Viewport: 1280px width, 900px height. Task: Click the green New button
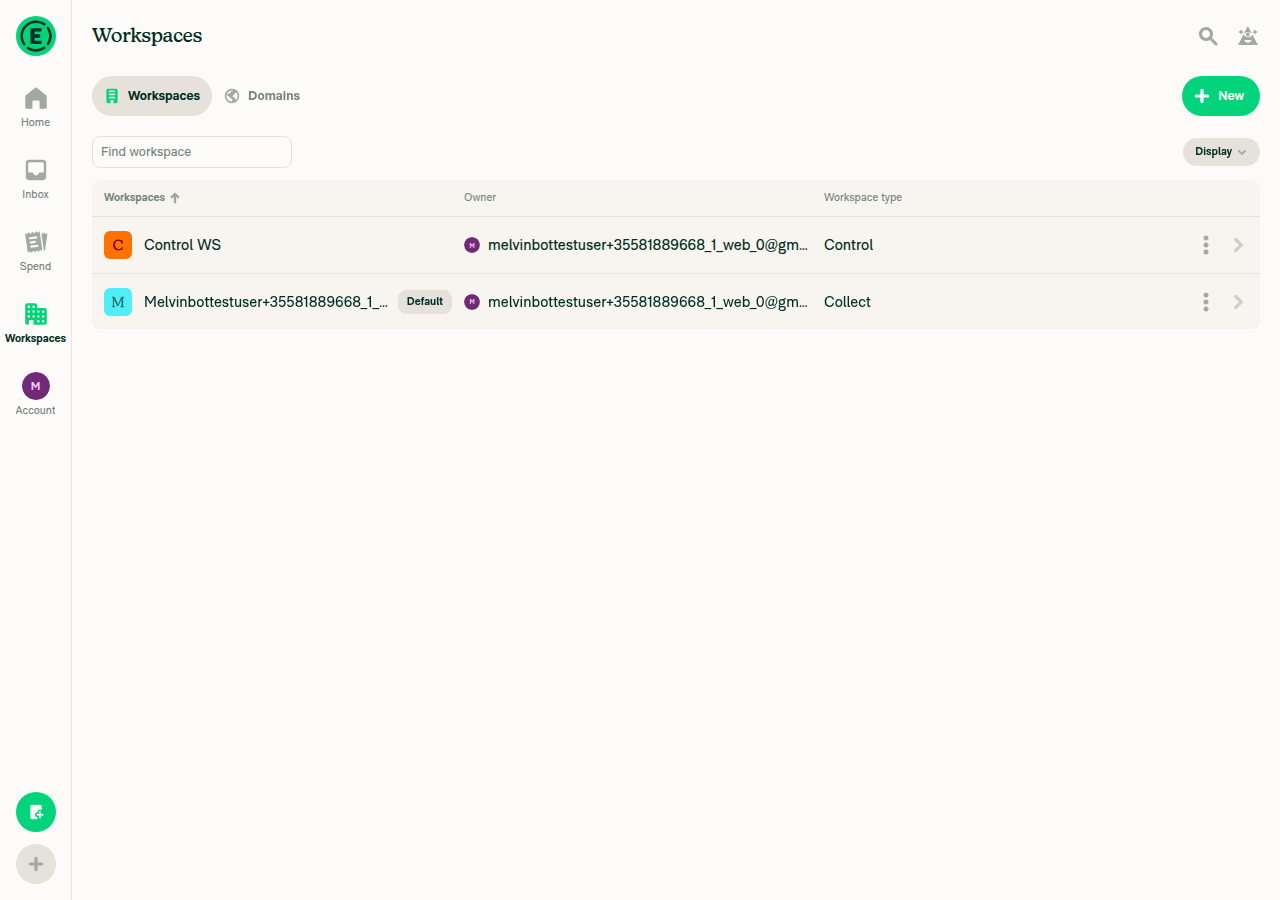[x=1221, y=96]
